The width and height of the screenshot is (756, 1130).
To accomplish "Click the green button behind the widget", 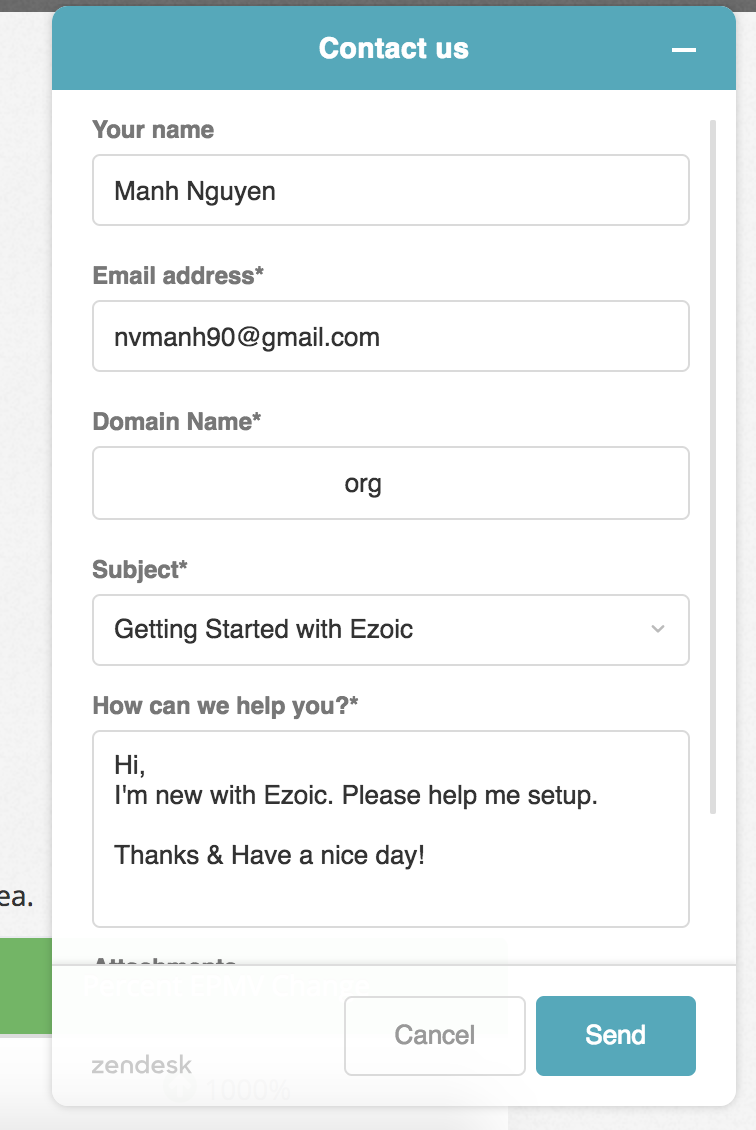I will 26,986.
